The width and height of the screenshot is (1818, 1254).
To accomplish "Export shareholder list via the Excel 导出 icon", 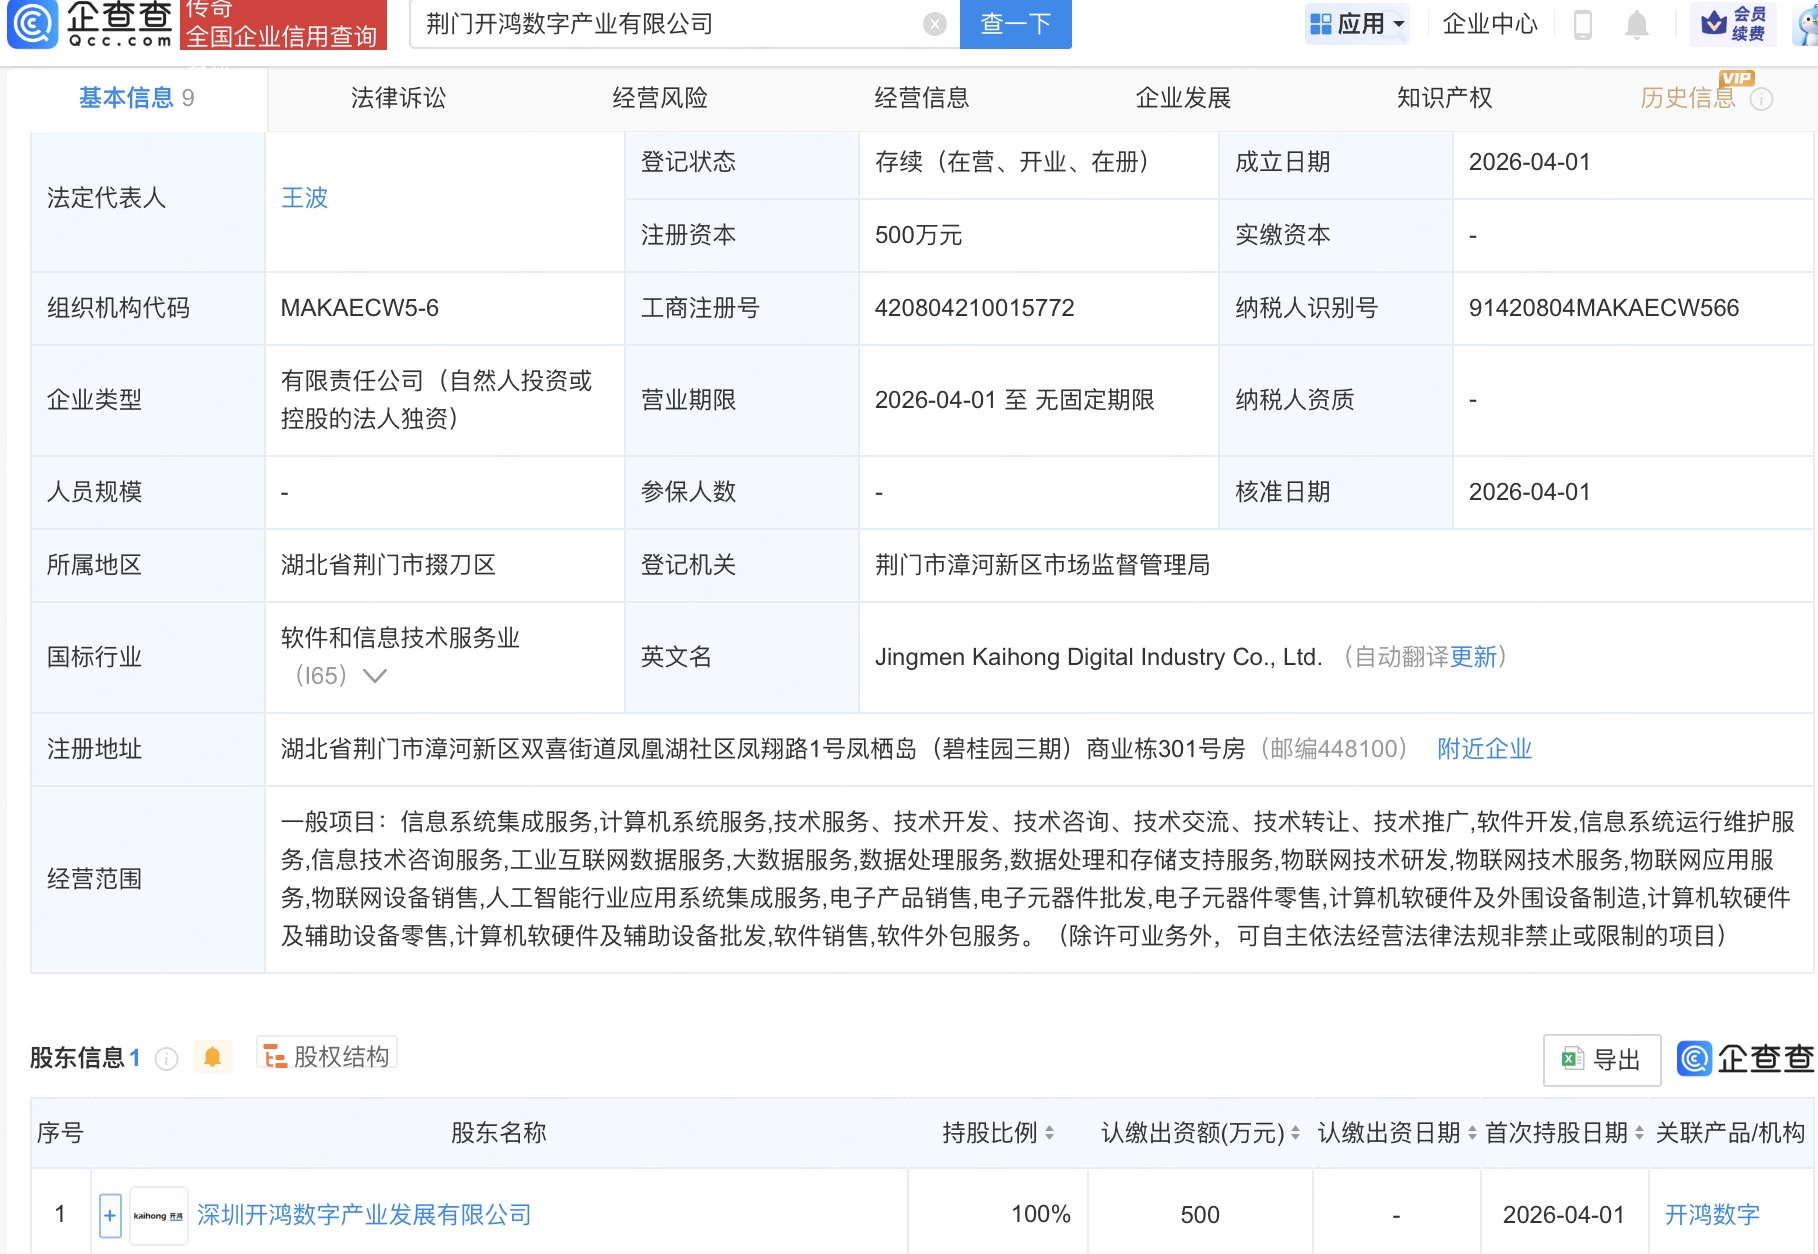I will tap(1571, 1059).
